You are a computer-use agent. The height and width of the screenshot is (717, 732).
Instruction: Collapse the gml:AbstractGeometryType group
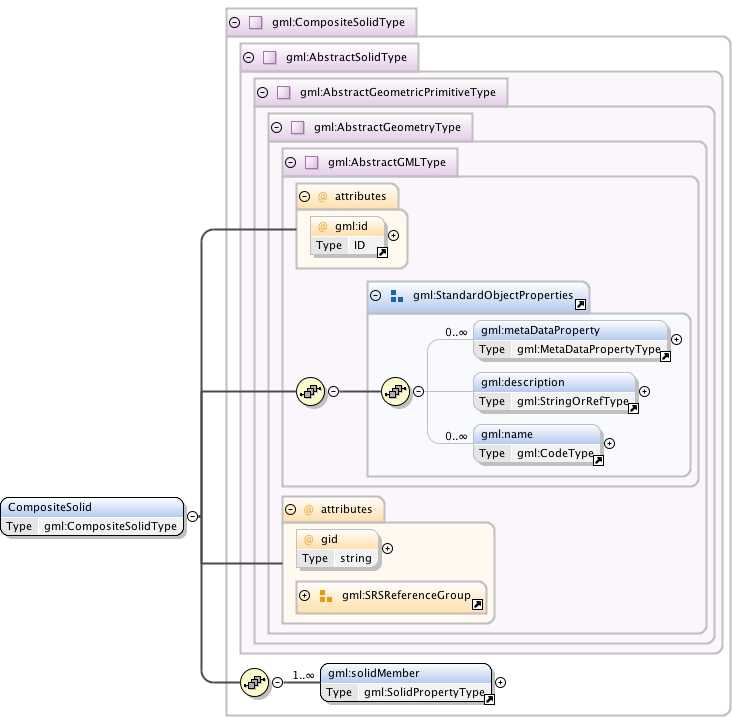click(277, 127)
